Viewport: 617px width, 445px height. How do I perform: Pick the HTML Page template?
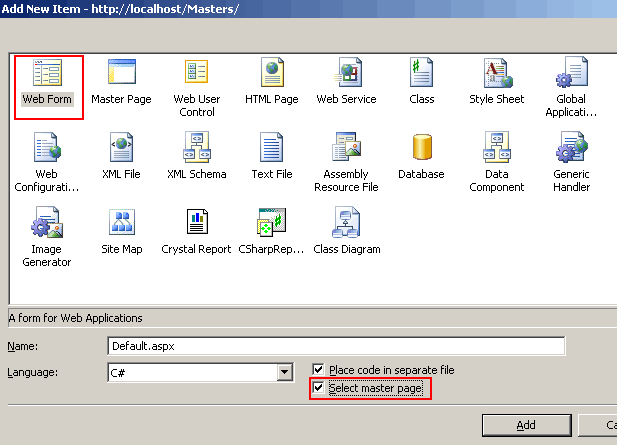pyautogui.click(x=272, y=74)
